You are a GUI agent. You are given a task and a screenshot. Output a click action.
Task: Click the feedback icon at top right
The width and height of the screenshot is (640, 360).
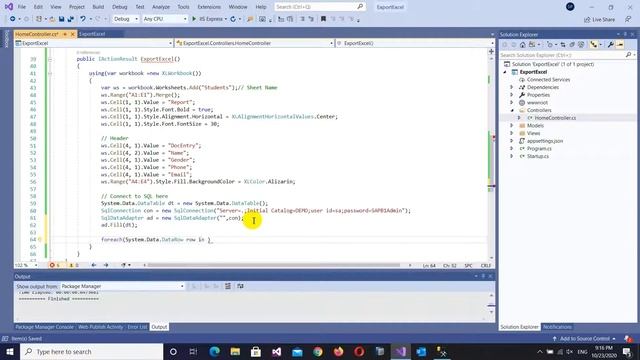click(628, 19)
